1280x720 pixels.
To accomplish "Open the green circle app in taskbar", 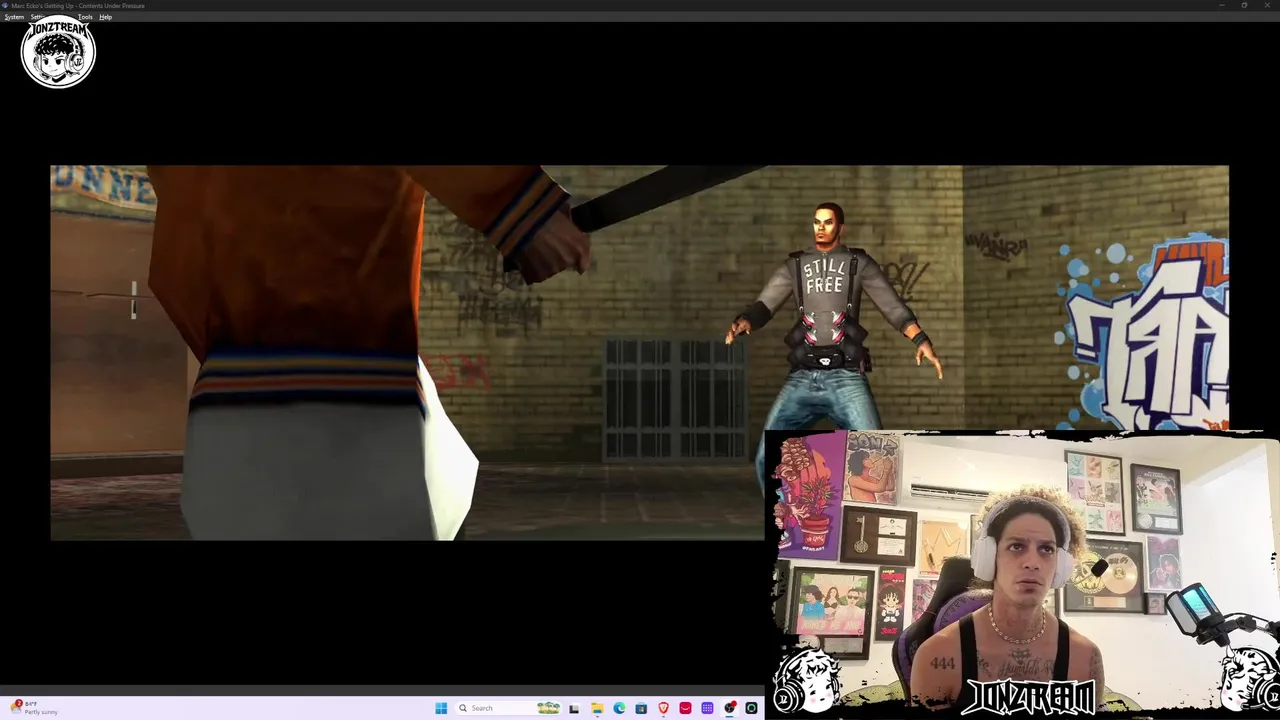I will point(751,708).
